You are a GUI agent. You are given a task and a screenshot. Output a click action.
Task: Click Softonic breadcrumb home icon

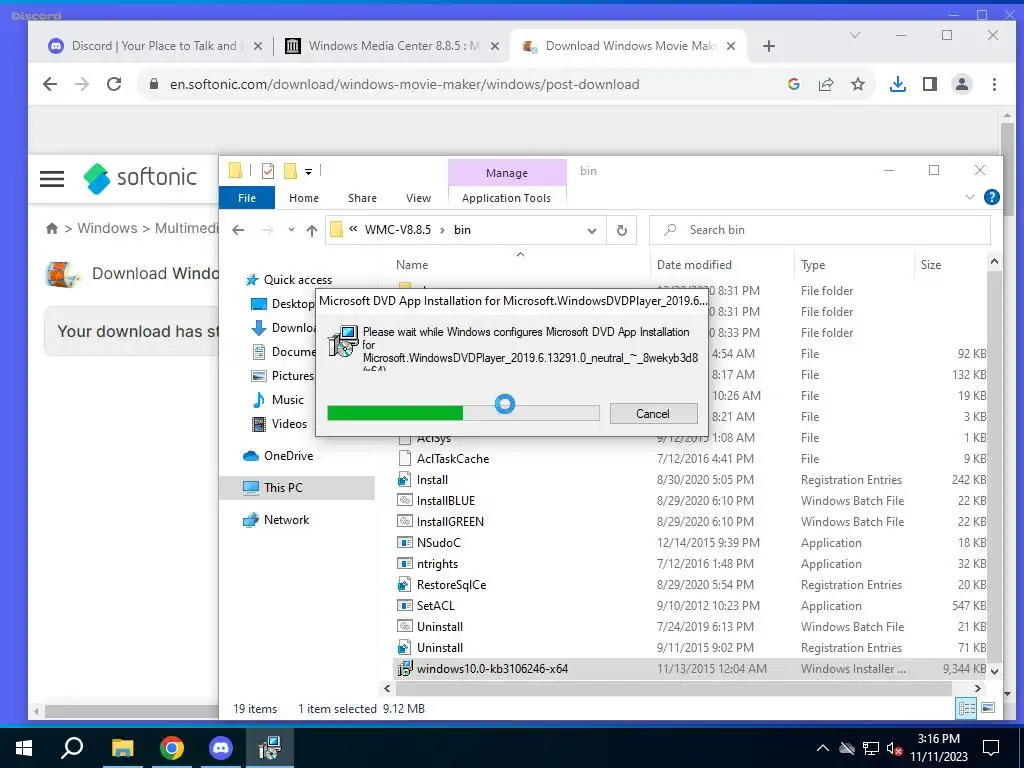click(x=52, y=229)
